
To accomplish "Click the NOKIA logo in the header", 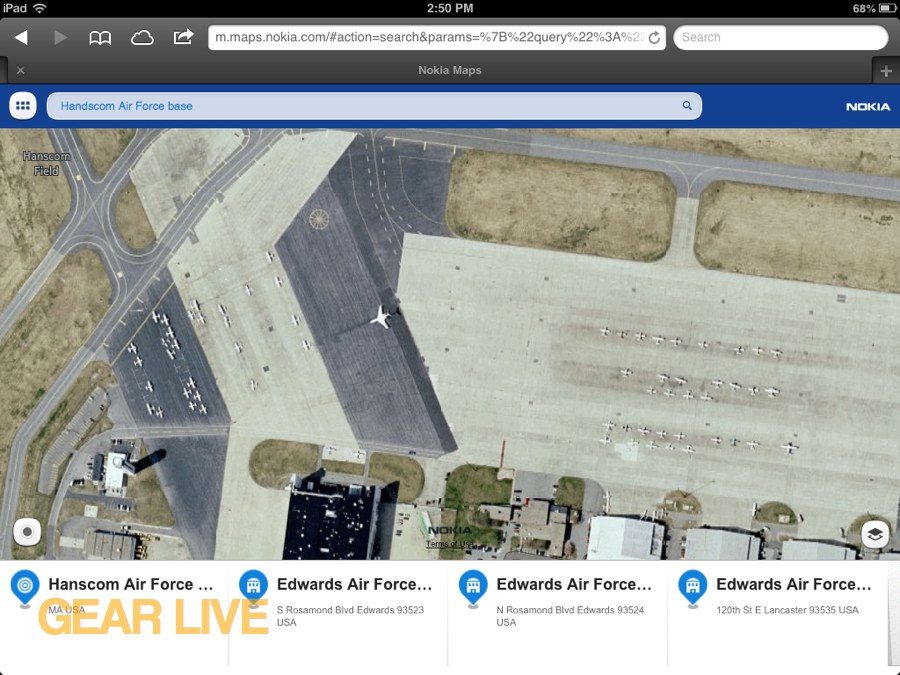I will (868, 107).
